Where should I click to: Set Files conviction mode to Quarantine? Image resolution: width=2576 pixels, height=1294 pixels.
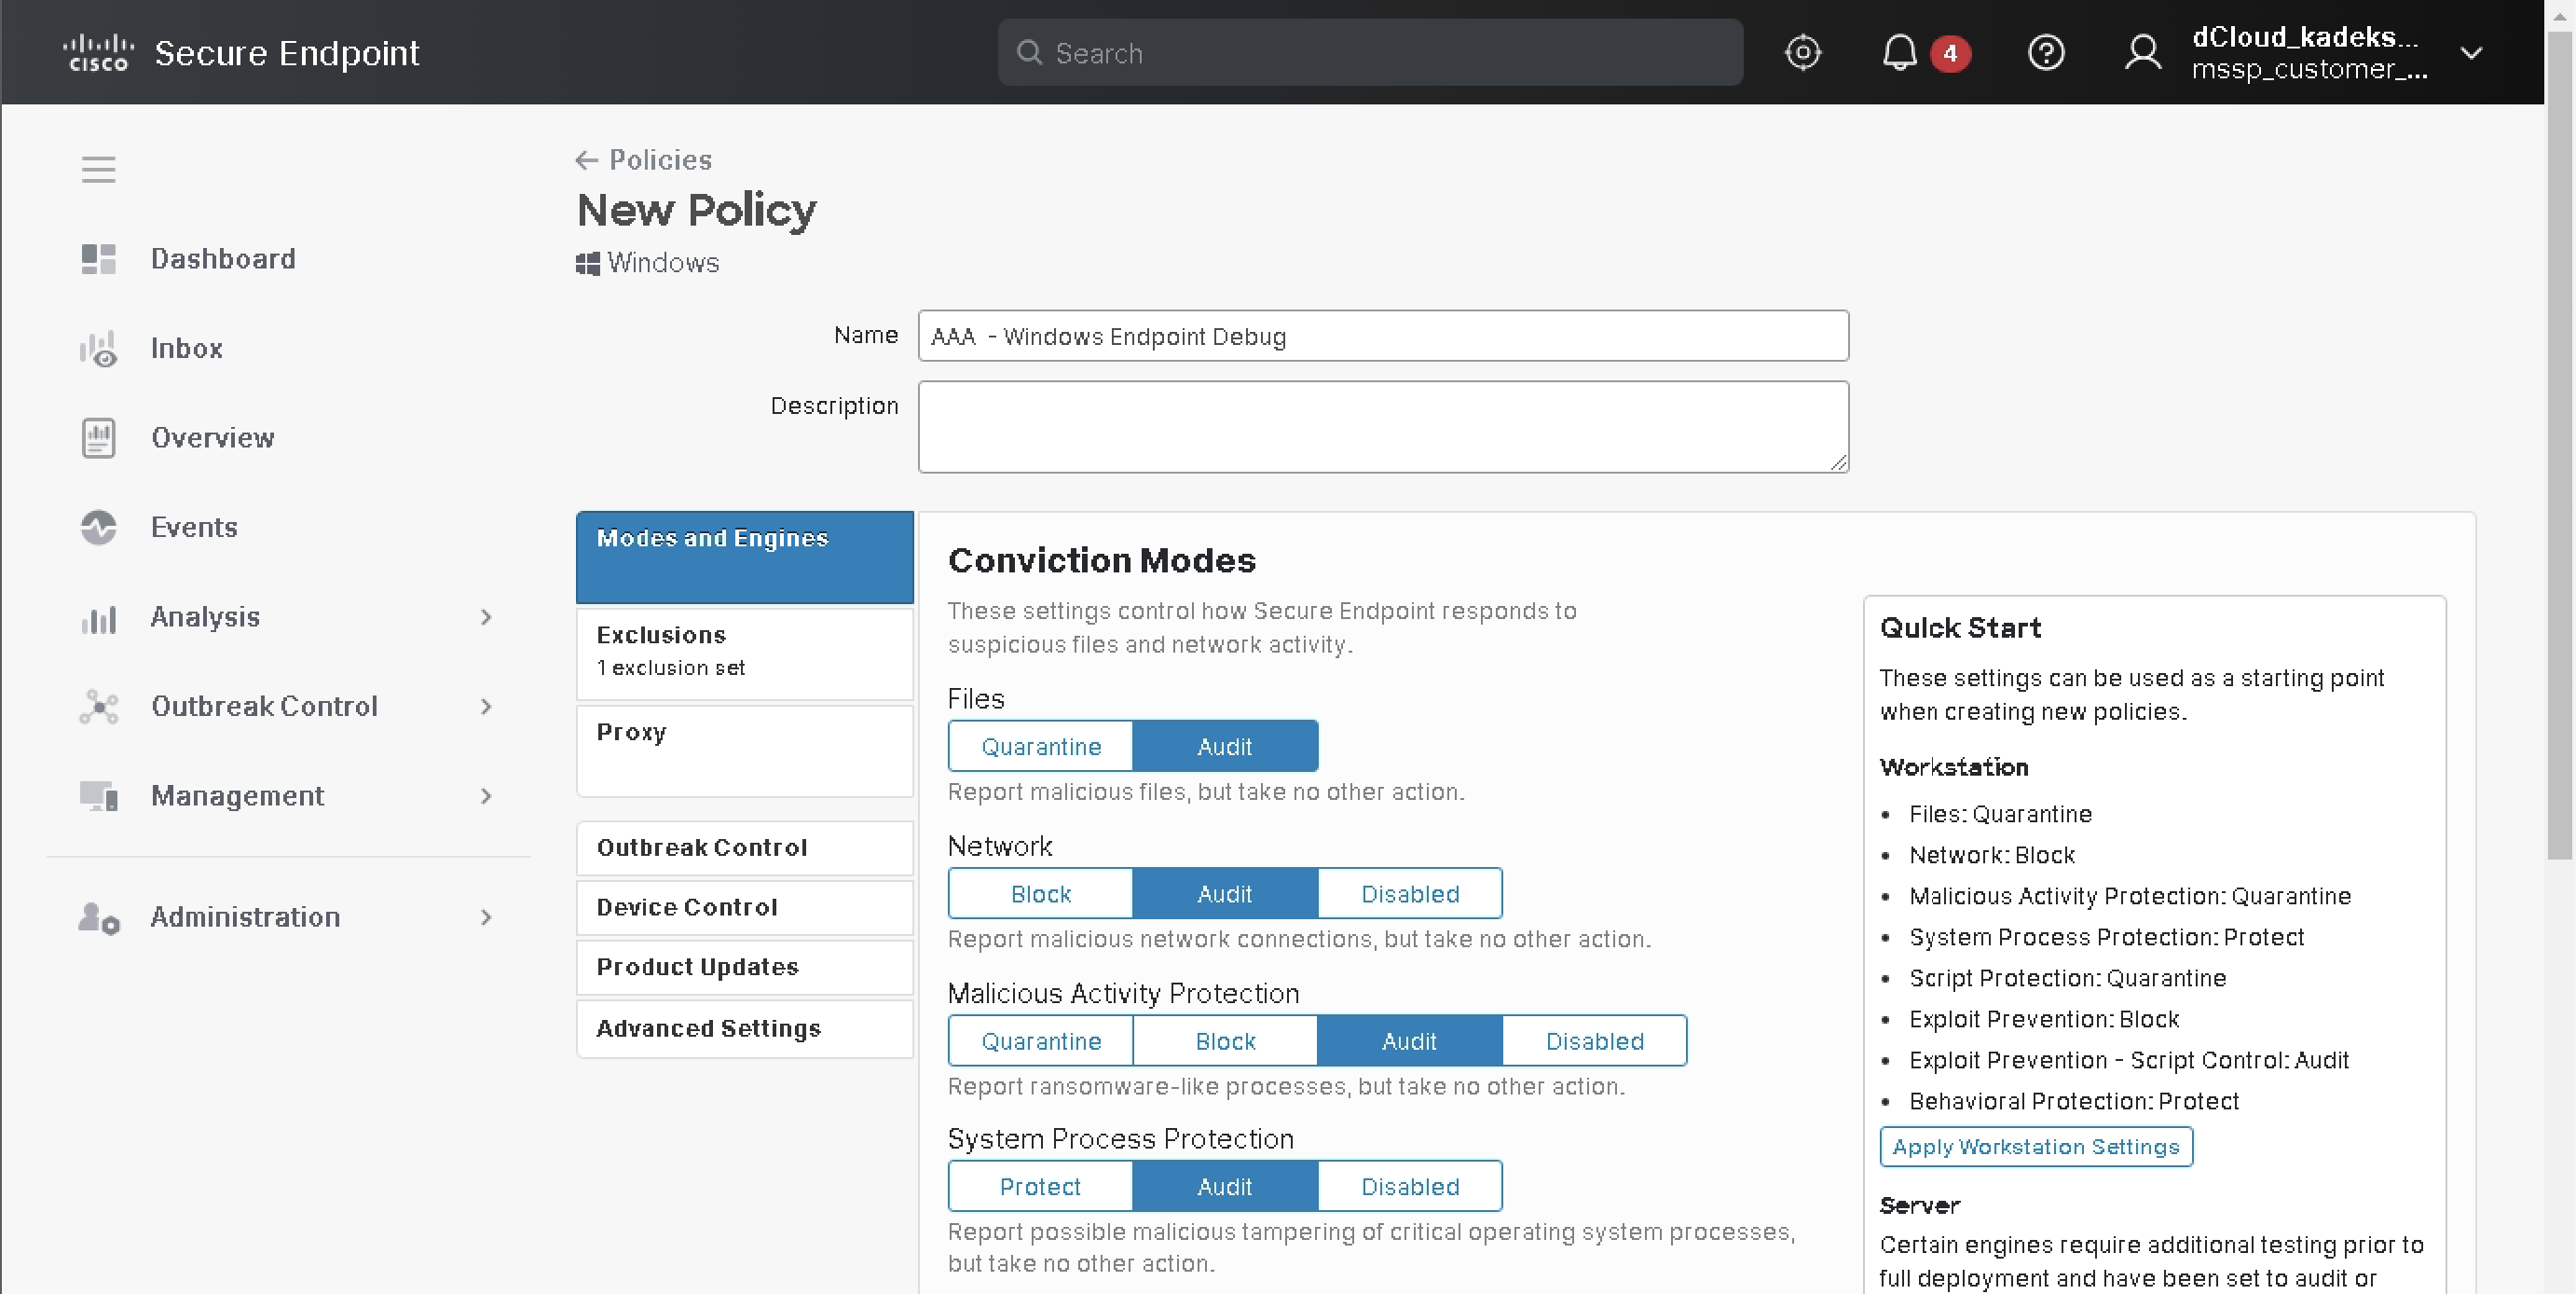coord(1040,746)
